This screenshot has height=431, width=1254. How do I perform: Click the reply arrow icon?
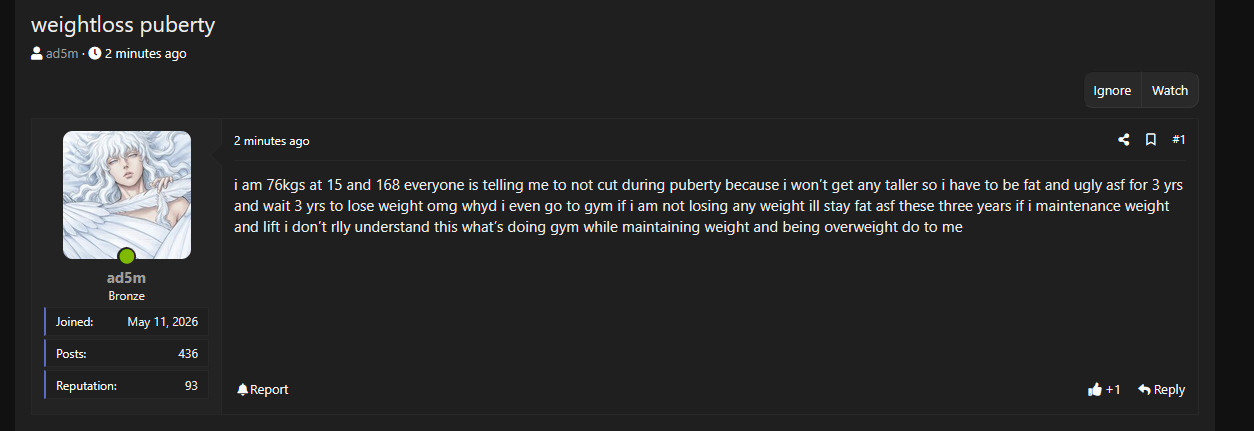click(x=1144, y=390)
